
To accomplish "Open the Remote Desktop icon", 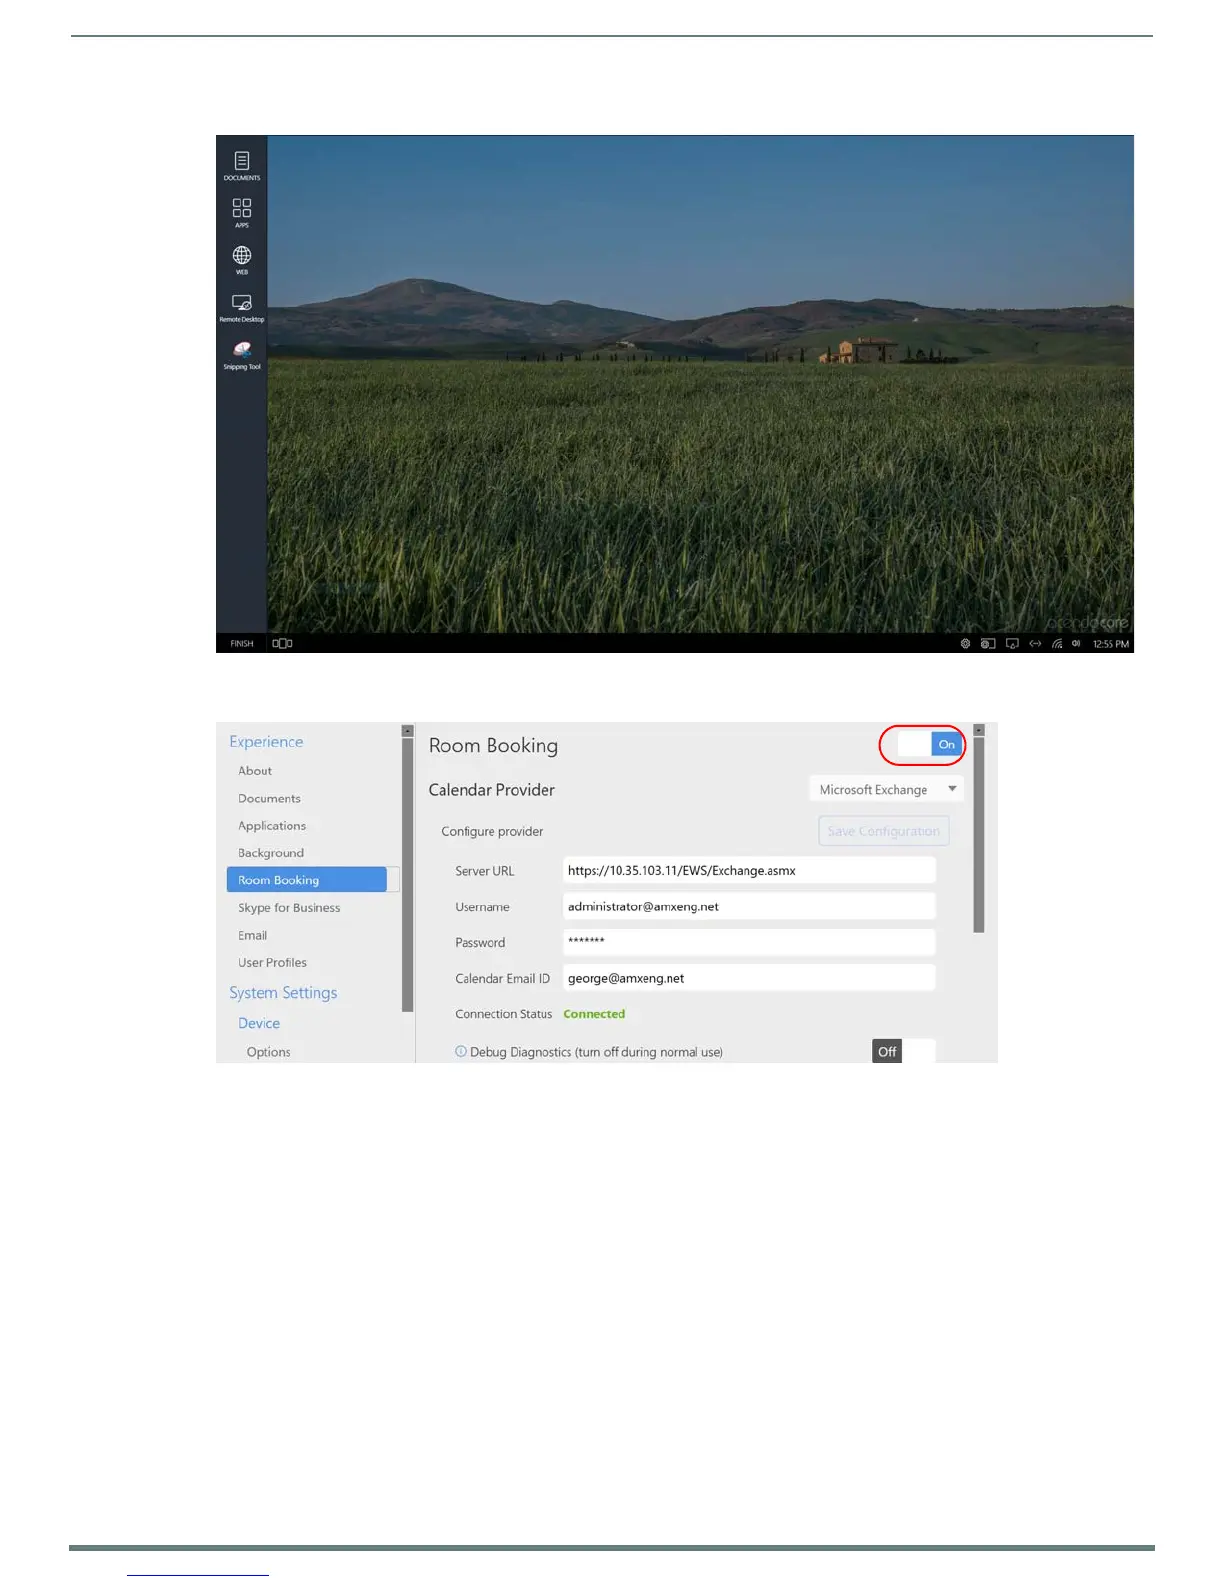I will (242, 307).
